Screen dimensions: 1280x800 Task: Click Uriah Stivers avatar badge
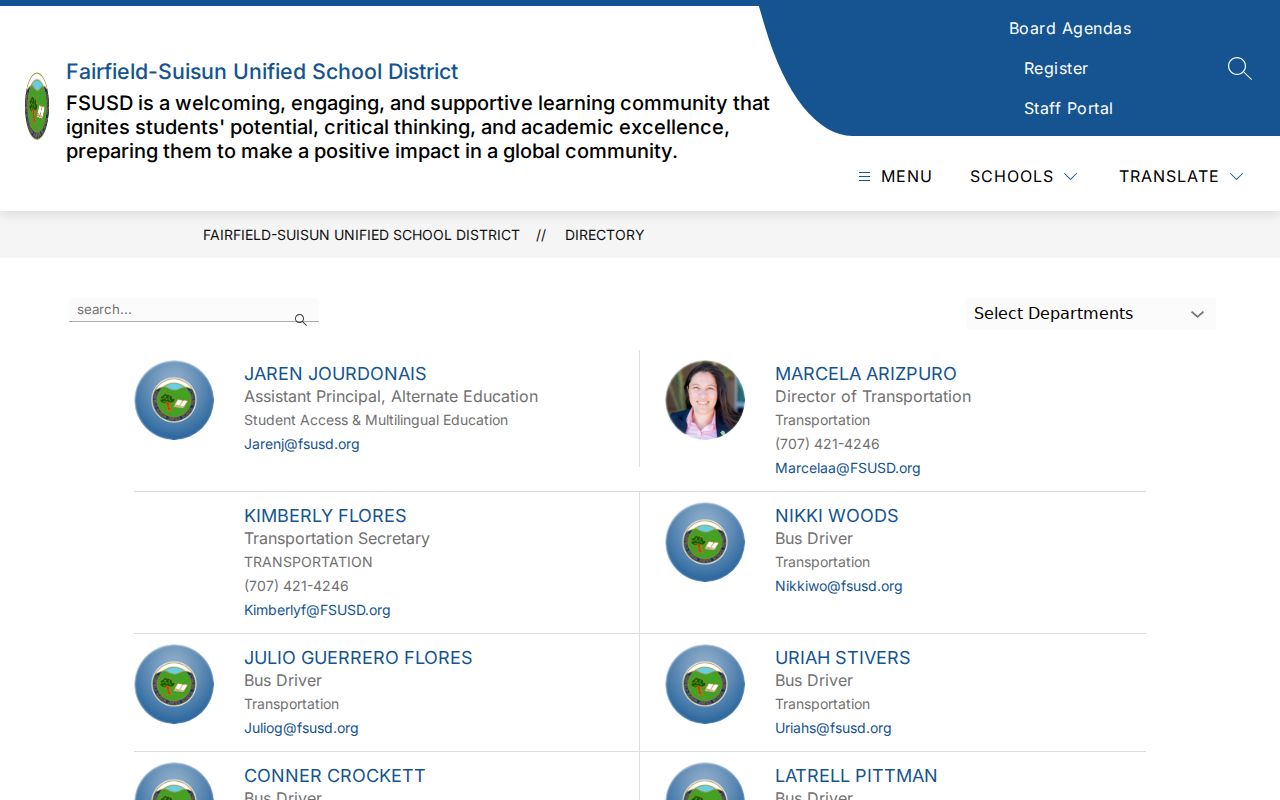(x=705, y=684)
